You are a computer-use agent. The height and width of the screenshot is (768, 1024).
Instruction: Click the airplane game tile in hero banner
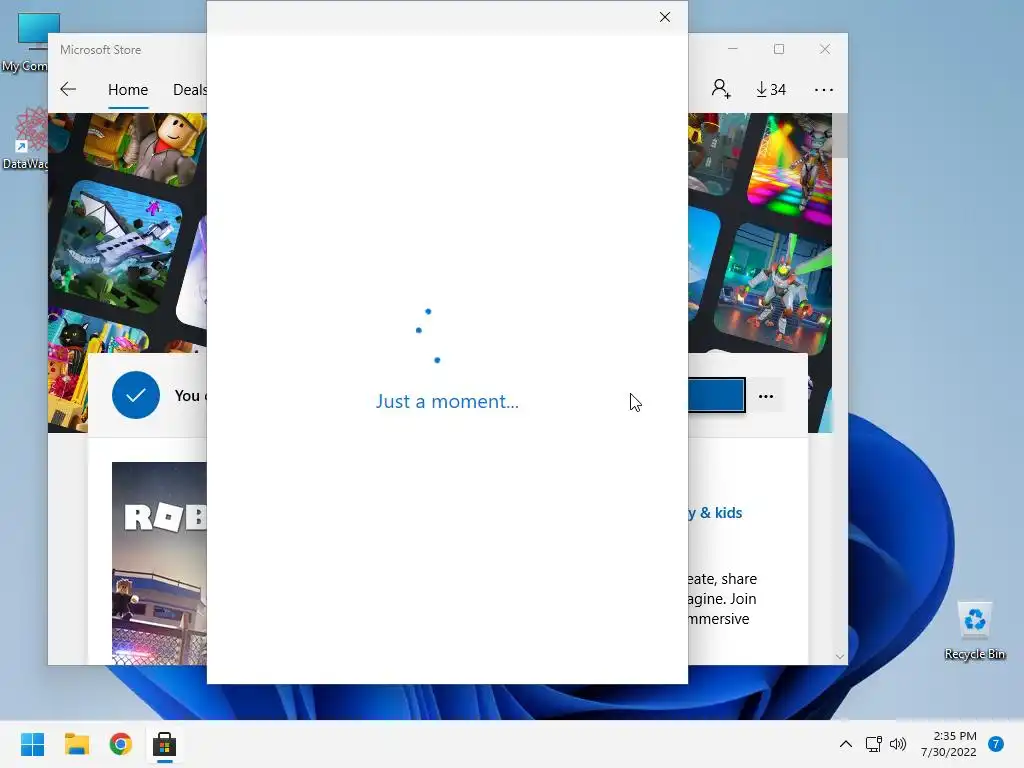coord(116,247)
